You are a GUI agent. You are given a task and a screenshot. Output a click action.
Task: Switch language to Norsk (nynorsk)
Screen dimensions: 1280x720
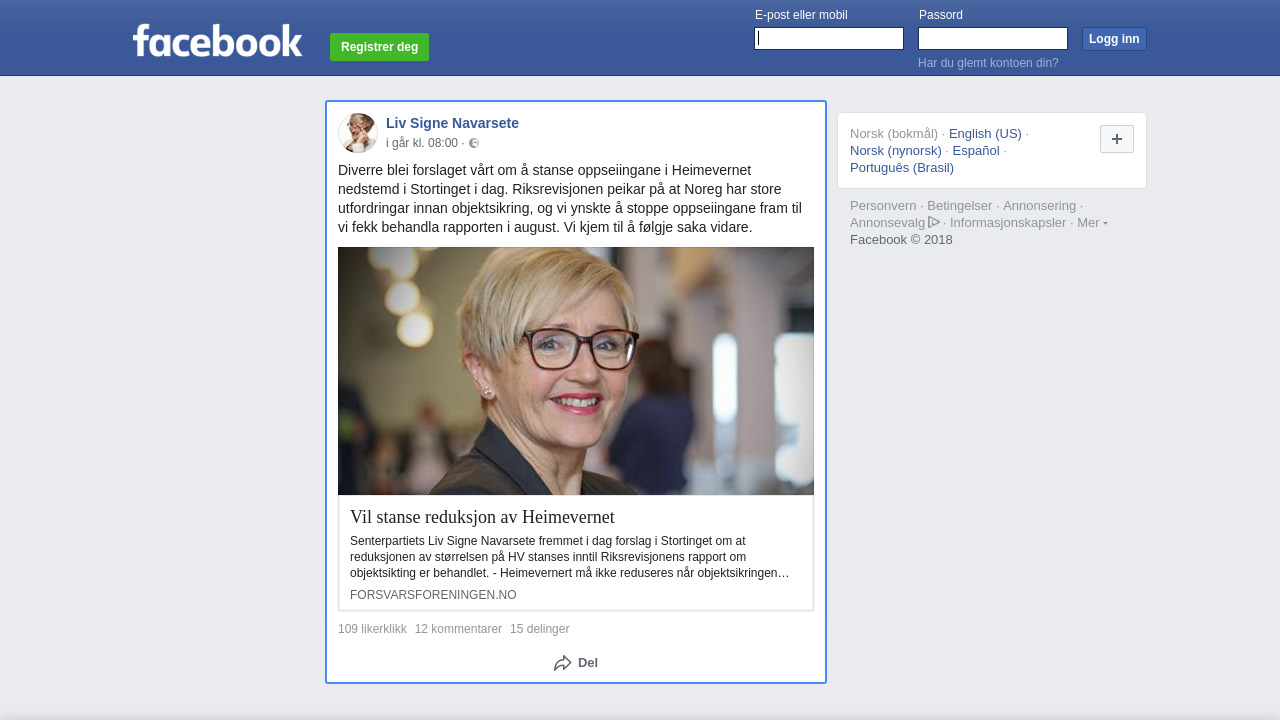(x=896, y=151)
